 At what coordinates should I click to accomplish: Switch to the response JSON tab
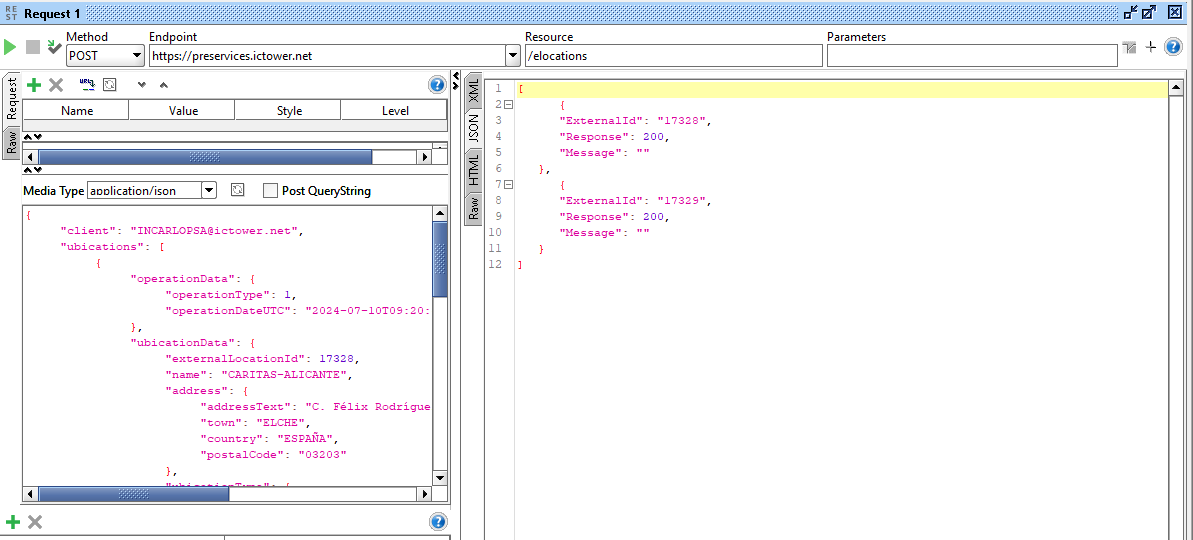coord(474,129)
